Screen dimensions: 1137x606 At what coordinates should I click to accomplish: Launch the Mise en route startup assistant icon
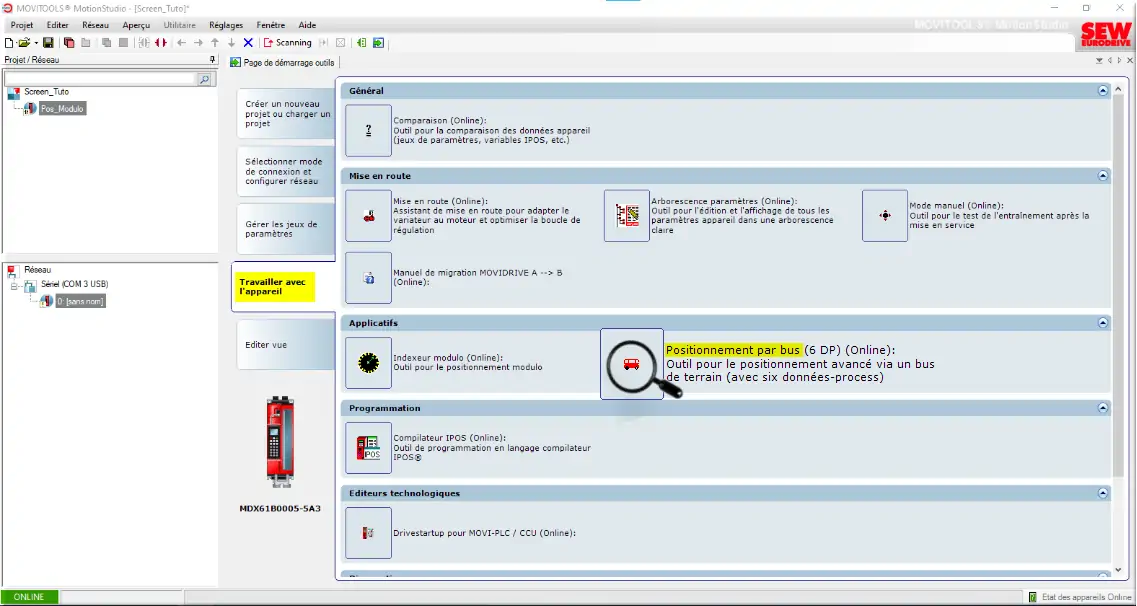tap(368, 216)
